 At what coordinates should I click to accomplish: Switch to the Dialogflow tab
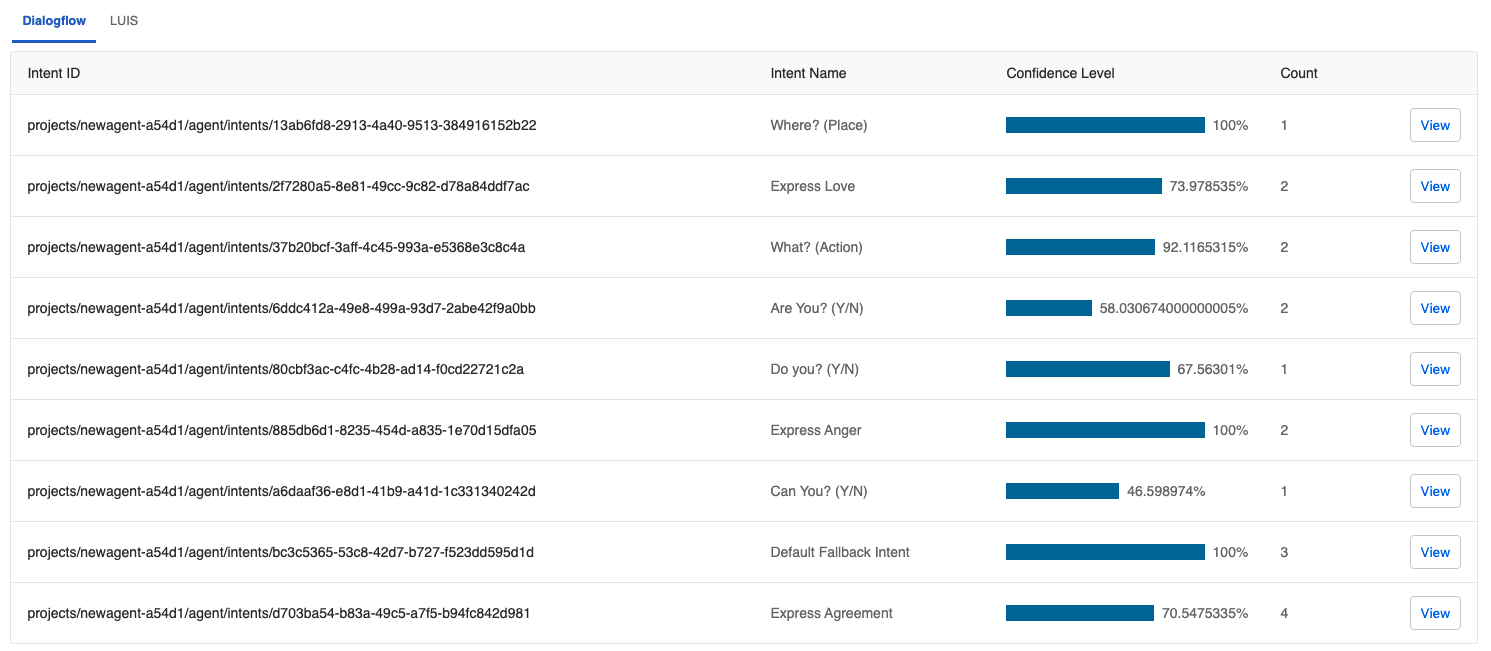[x=54, y=21]
